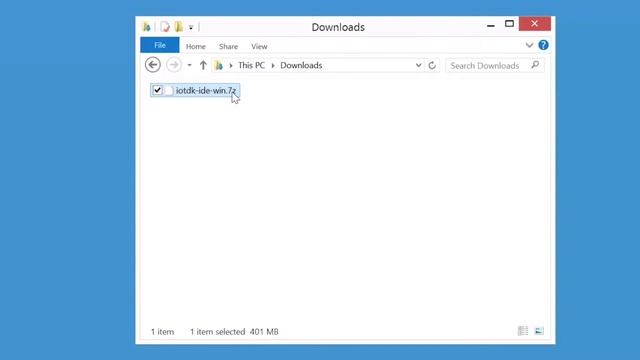Screen dimensions: 640x360
Task: Expand the chevron after This PC
Action: tap(273, 66)
